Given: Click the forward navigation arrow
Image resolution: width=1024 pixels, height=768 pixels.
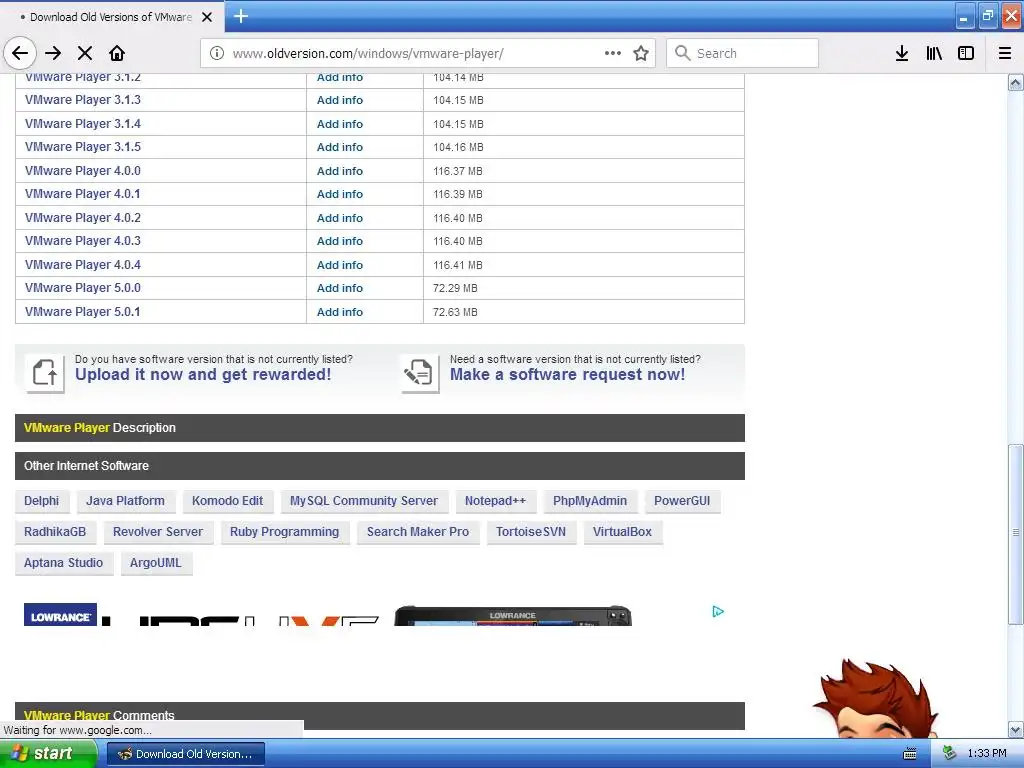Looking at the screenshot, I should pos(54,53).
